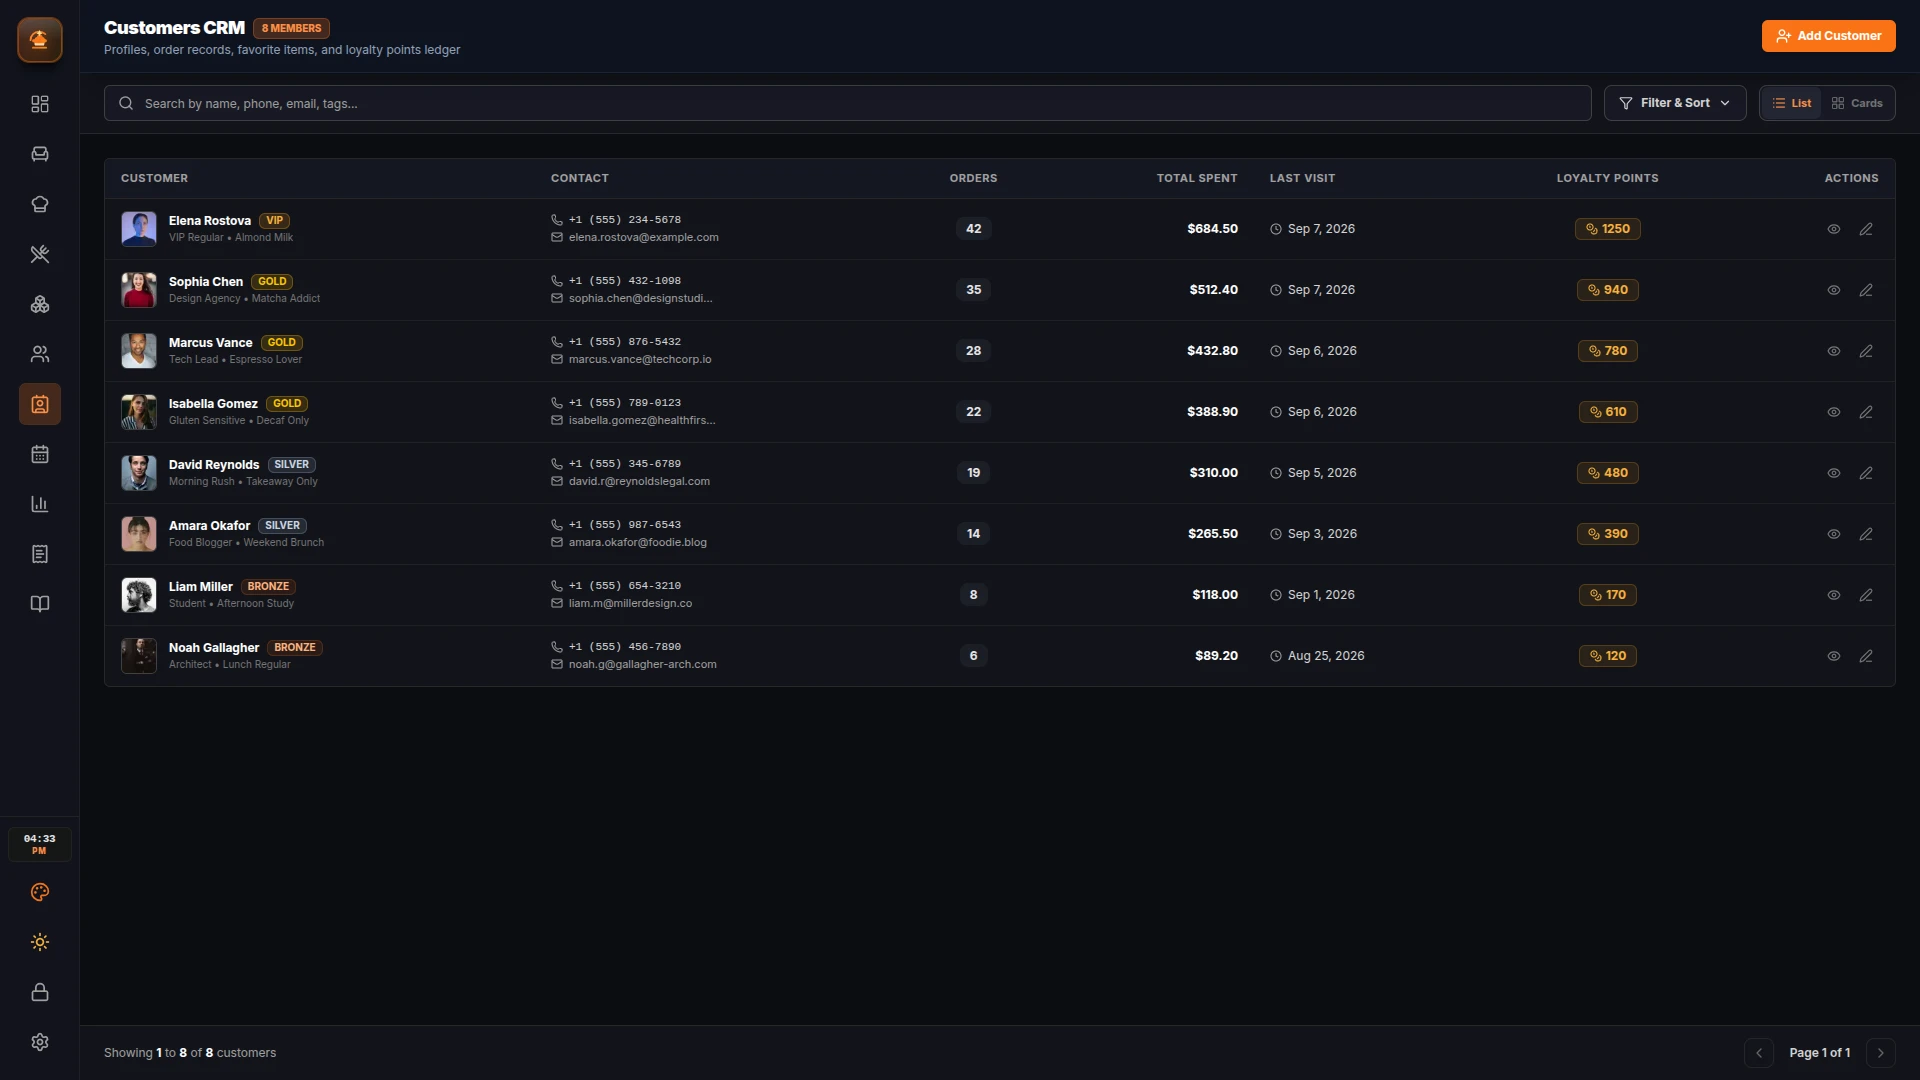The image size is (1920, 1080).
Task: Click the lock icon in sidebar
Action: (40, 992)
